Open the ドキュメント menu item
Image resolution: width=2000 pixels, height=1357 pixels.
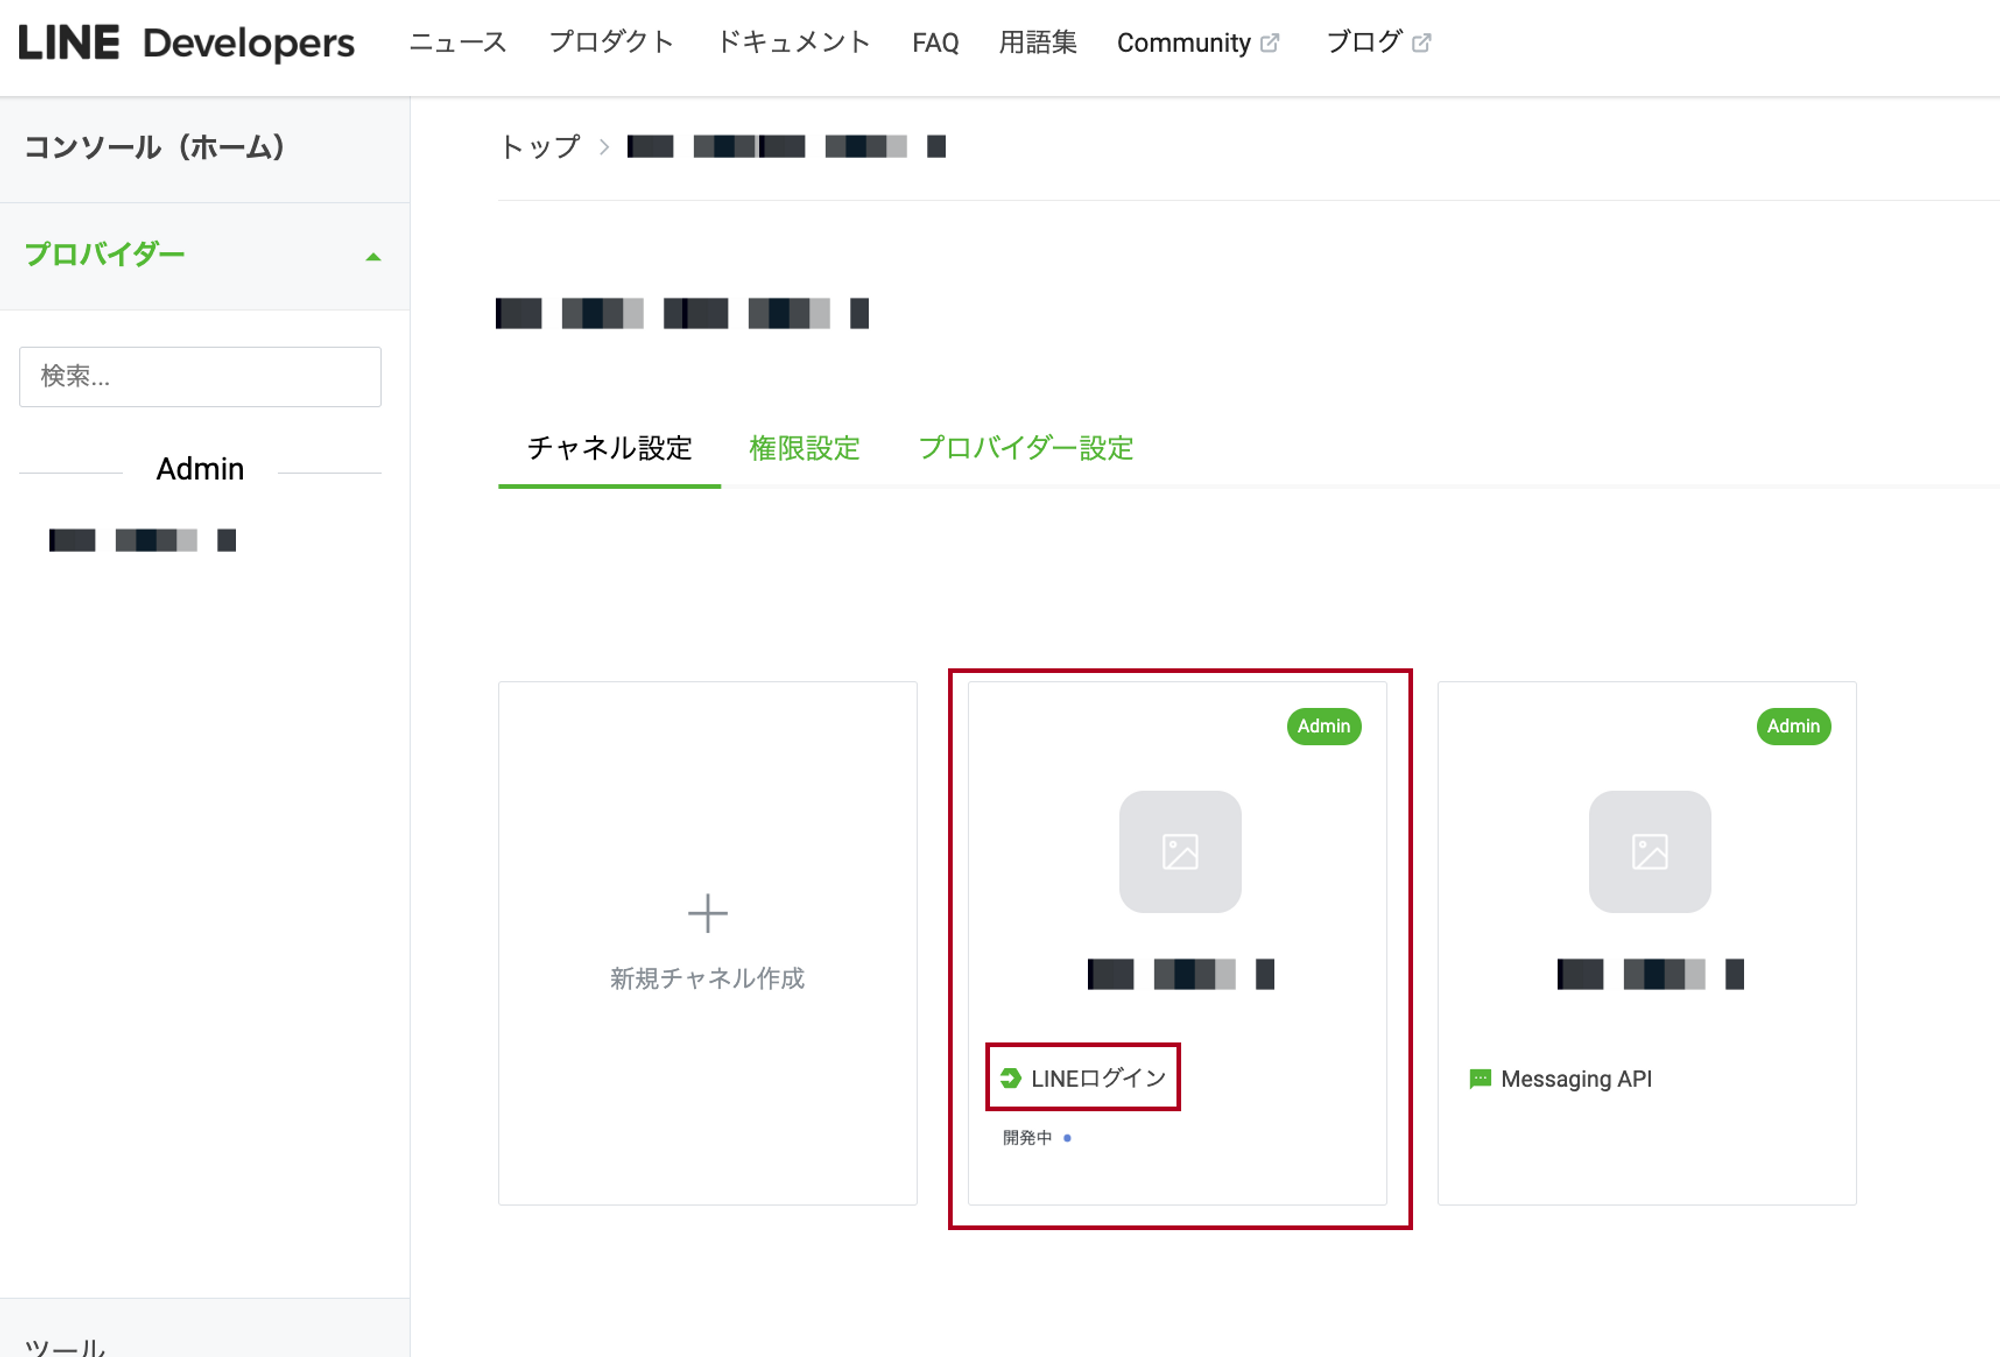[793, 43]
